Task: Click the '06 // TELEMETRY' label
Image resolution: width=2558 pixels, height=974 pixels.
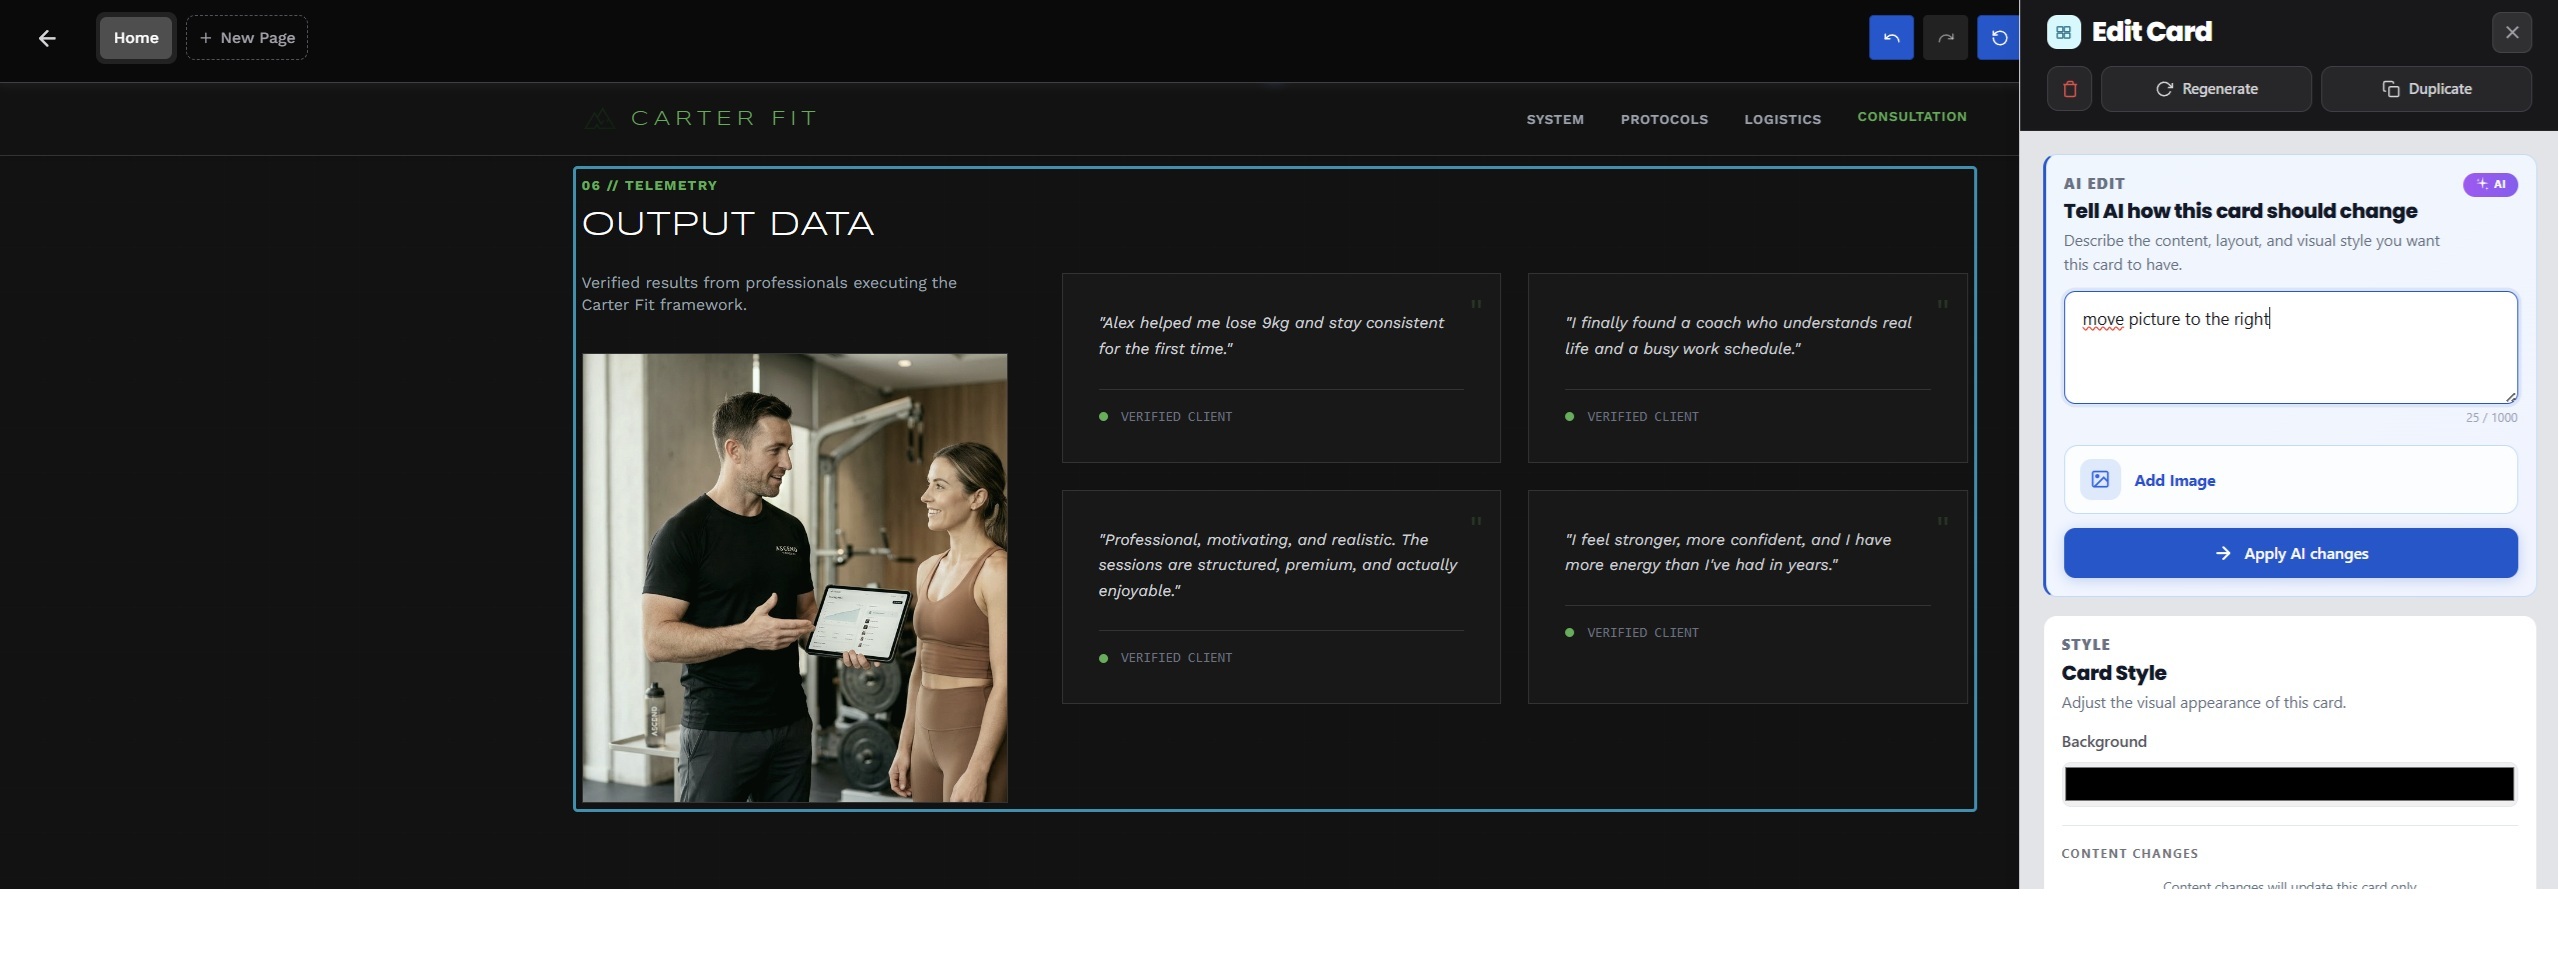Action: tap(649, 186)
